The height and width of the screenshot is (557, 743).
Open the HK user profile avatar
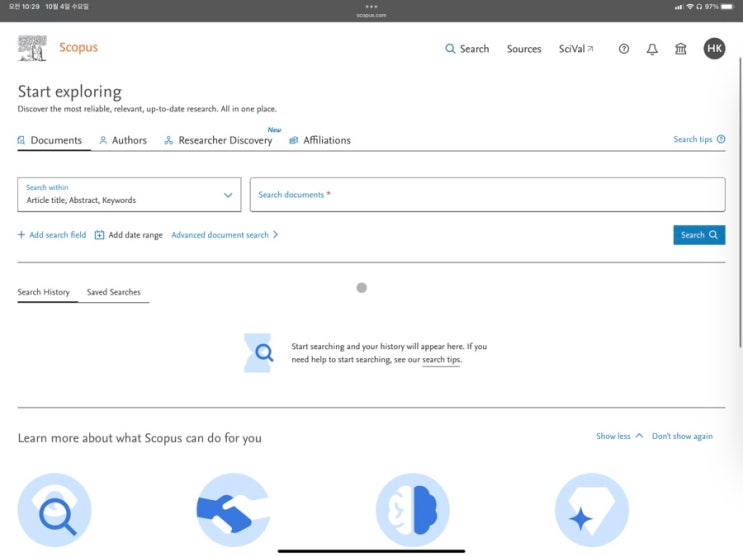(714, 48)
